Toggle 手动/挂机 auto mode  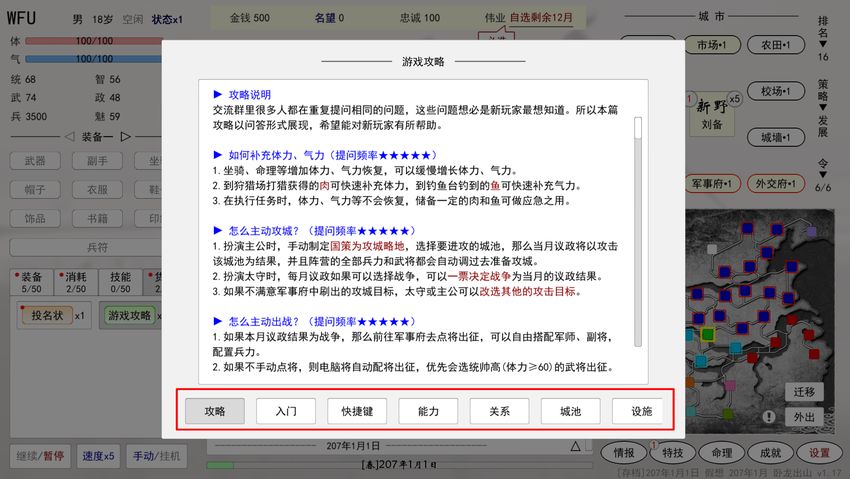tap(160, 456)
